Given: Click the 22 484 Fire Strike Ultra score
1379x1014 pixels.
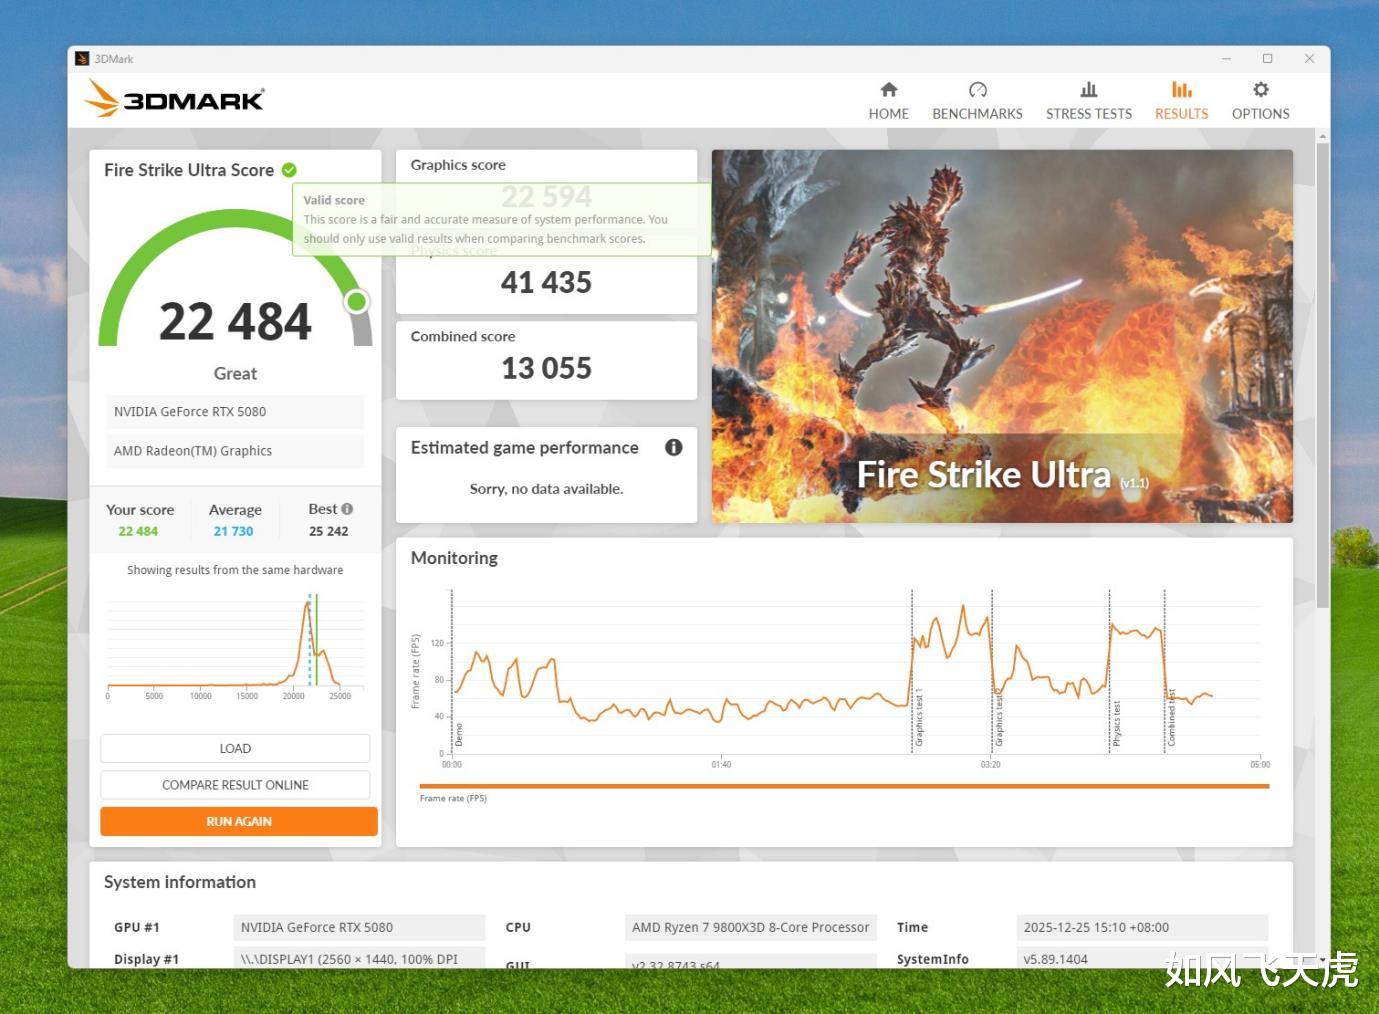Looking at the screenshot, I should click(x=235, y=321).
